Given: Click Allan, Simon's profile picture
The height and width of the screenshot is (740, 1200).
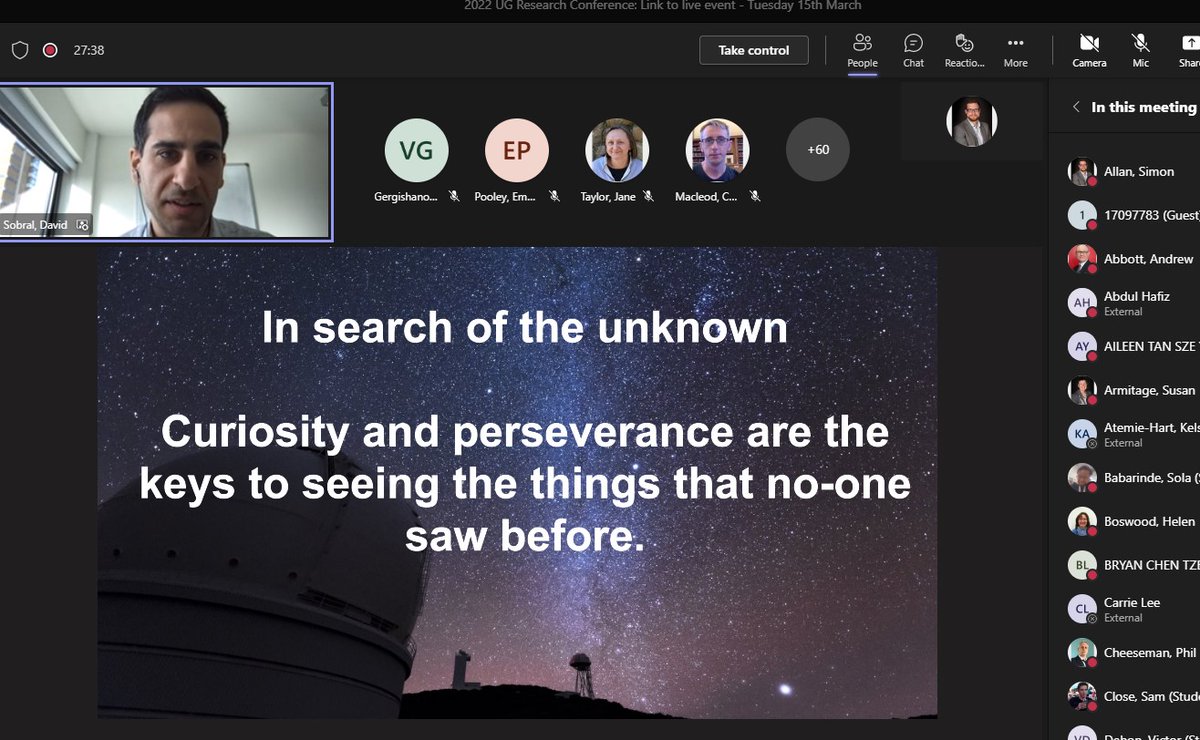Looking at the screenshot, I should tap(1082, 172).
